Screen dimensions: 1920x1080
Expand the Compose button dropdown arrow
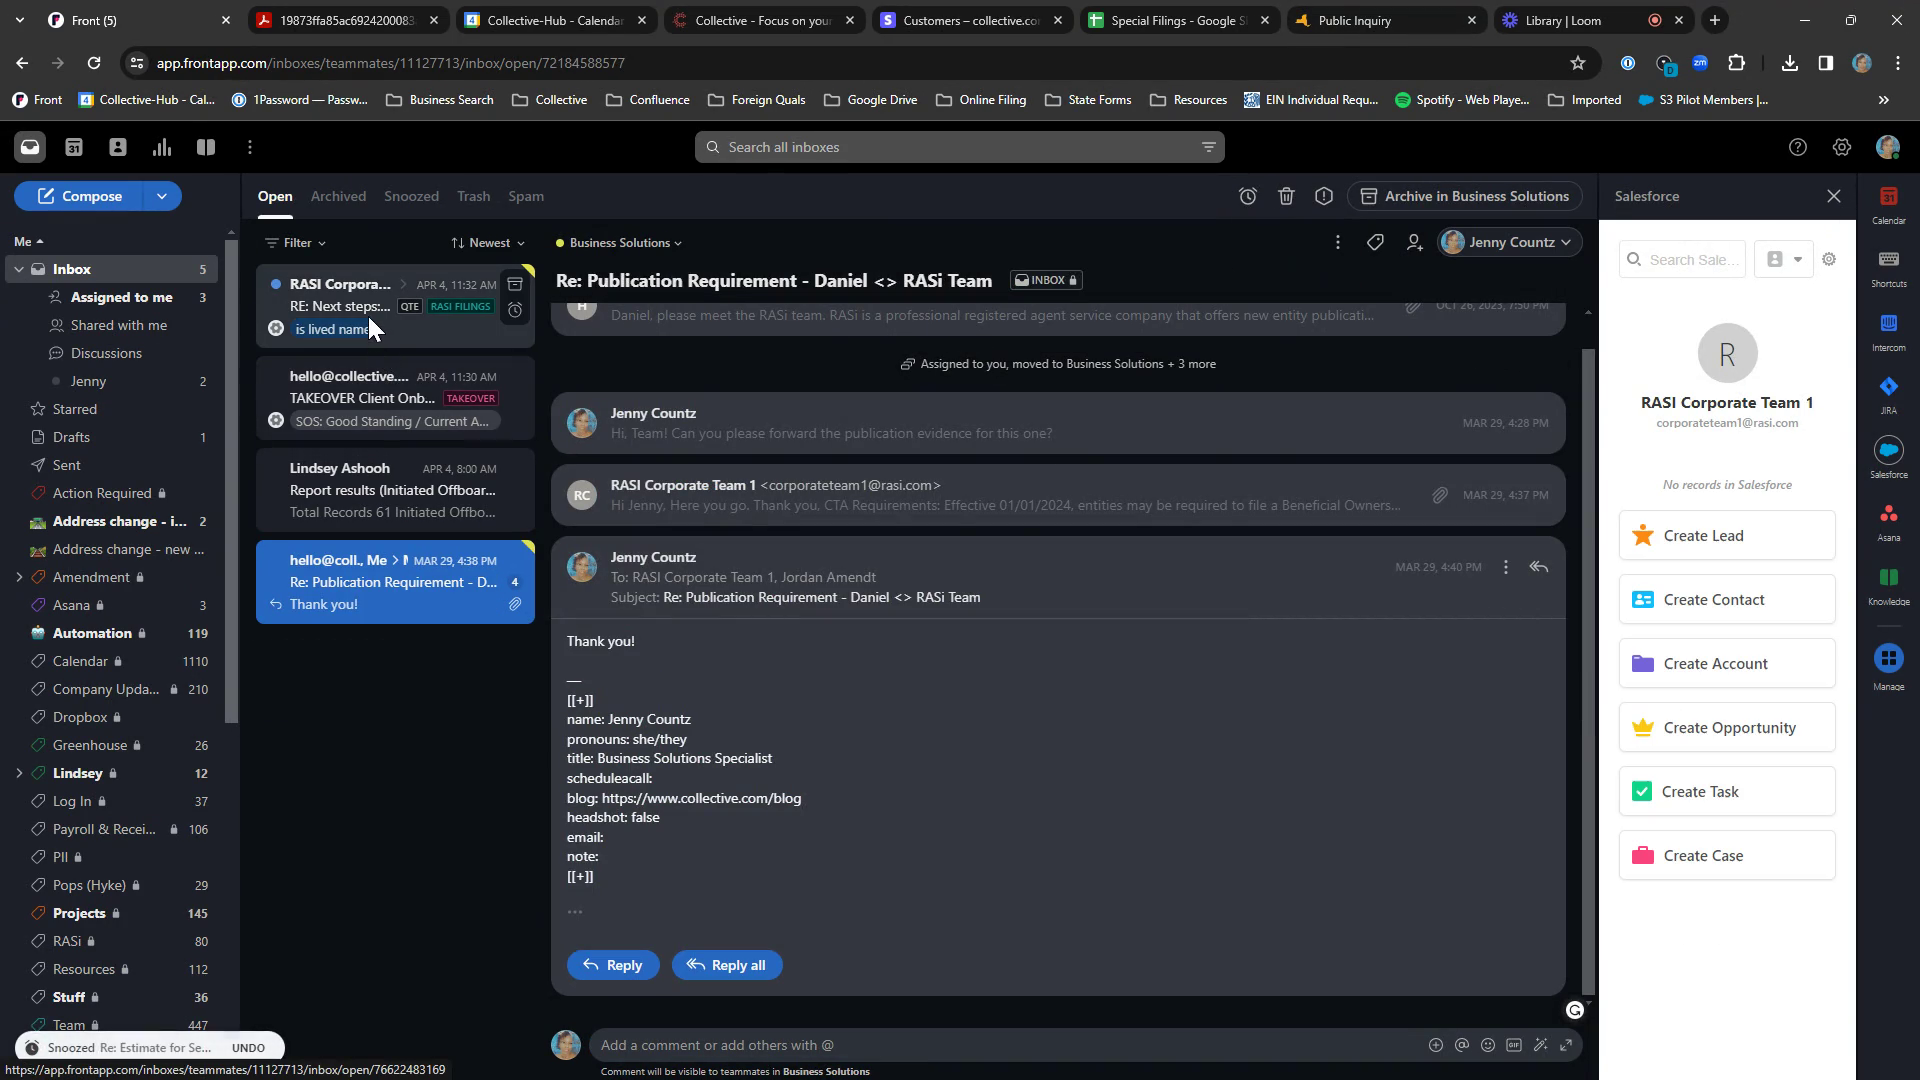pyautogui.click(x=161, y=197)
